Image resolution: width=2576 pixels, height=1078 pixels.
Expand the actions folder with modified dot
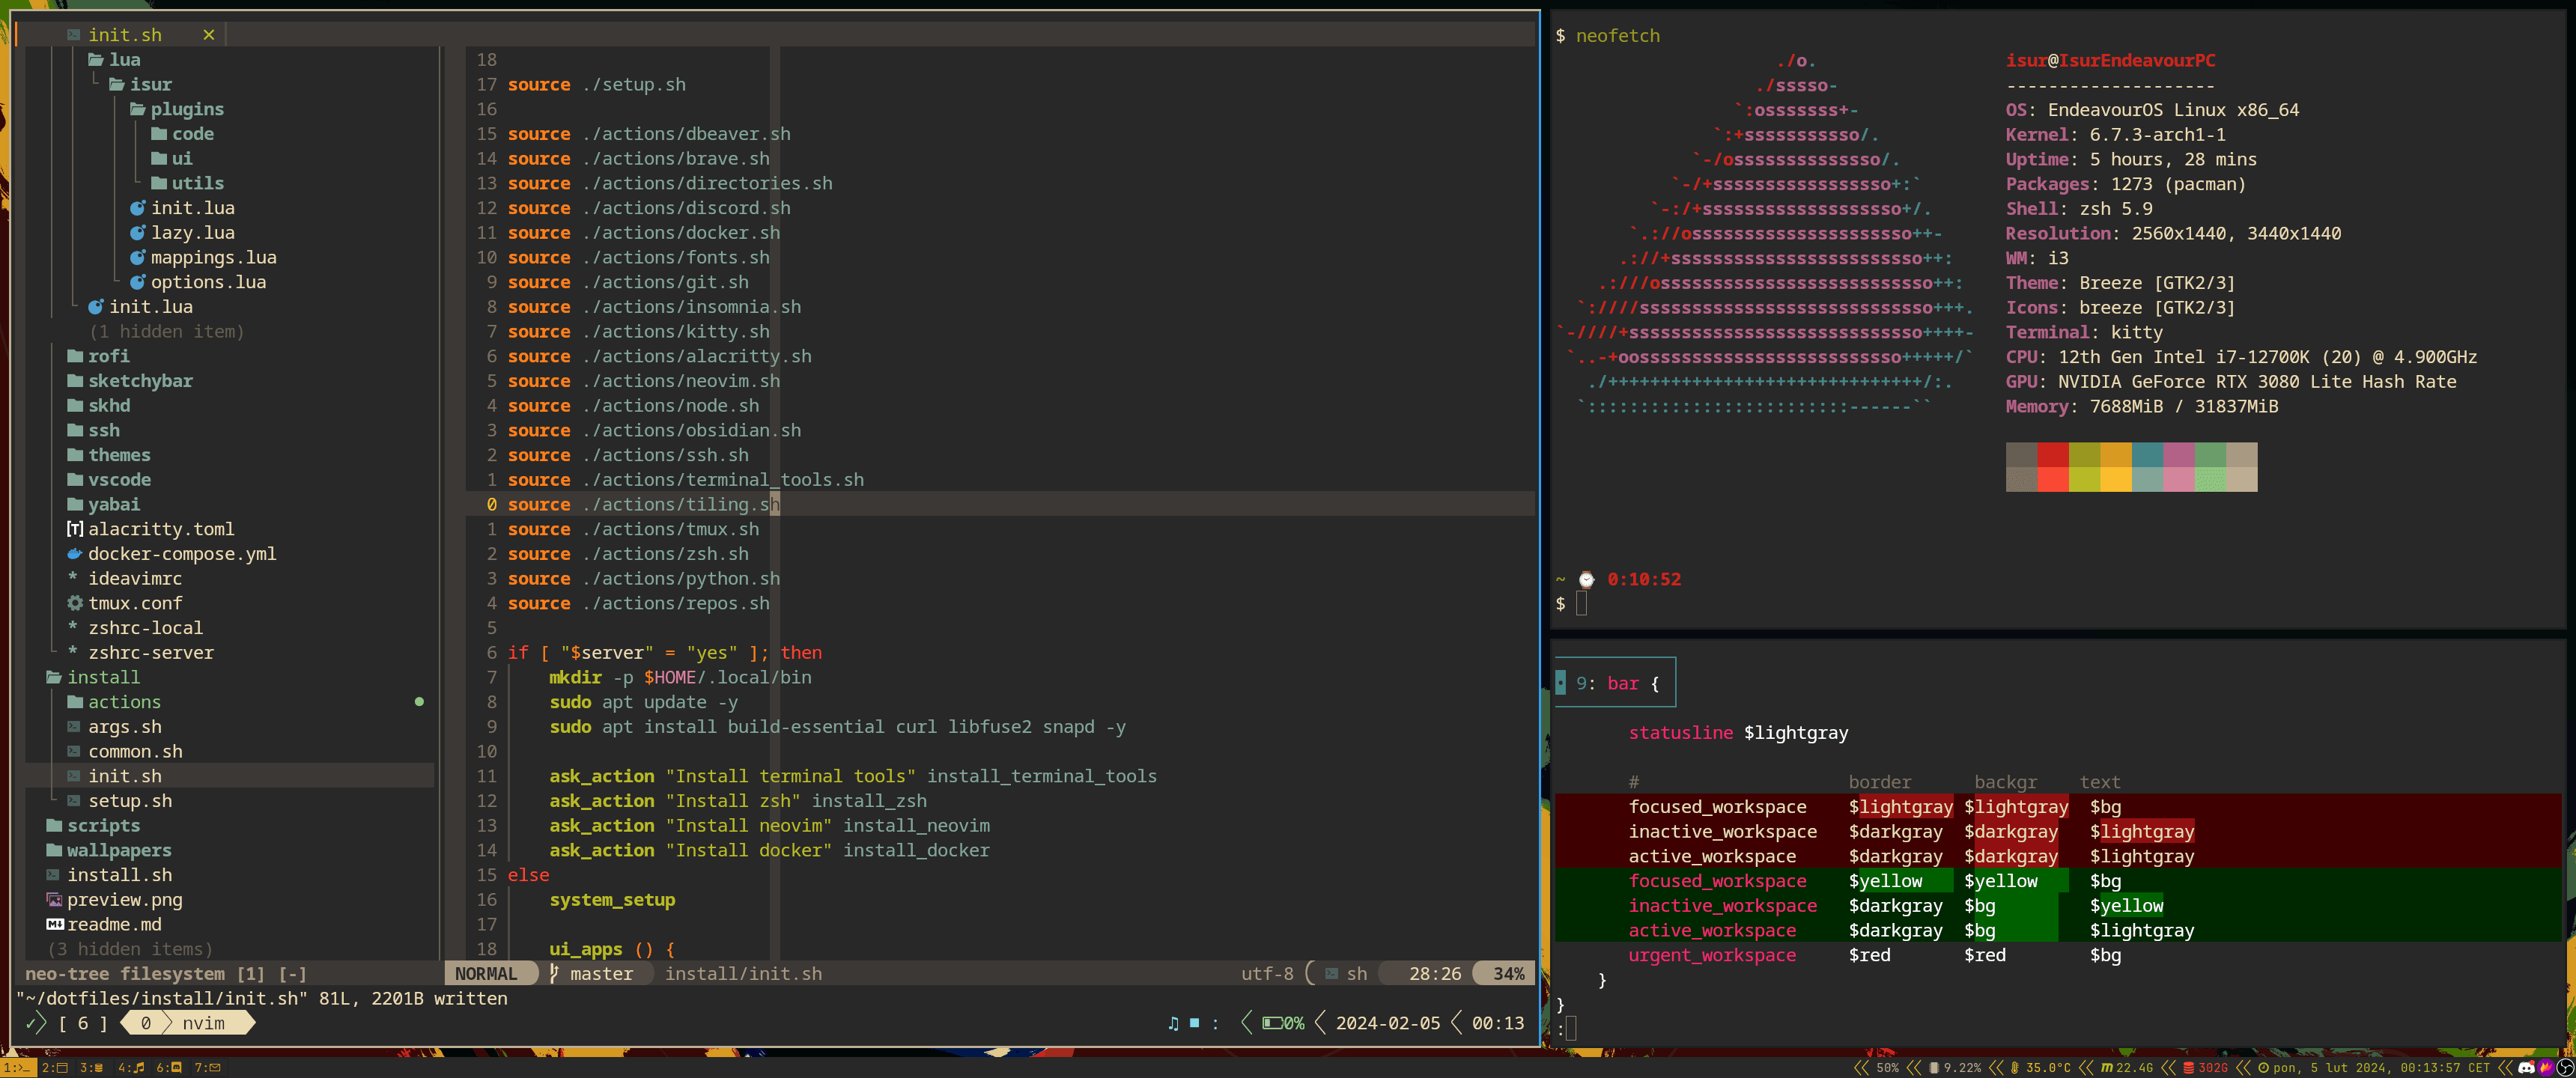[123, 702]
